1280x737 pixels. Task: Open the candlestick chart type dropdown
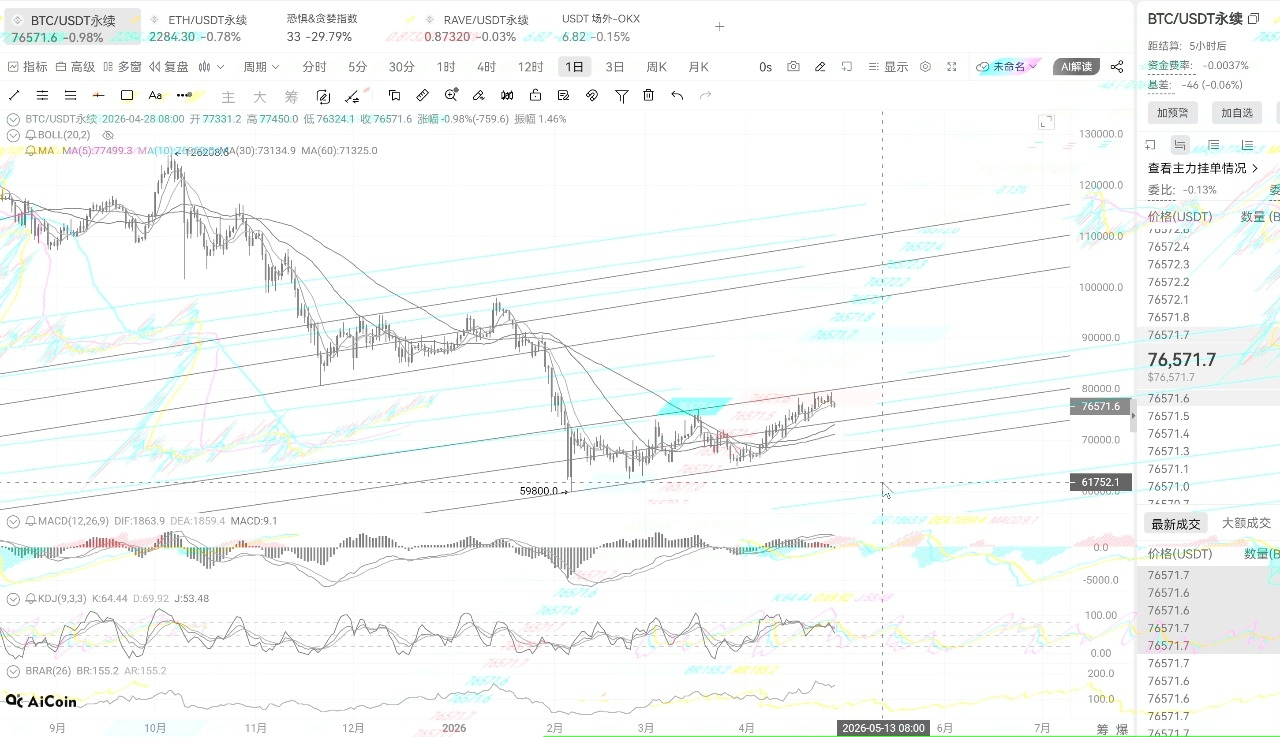[211, 67]
